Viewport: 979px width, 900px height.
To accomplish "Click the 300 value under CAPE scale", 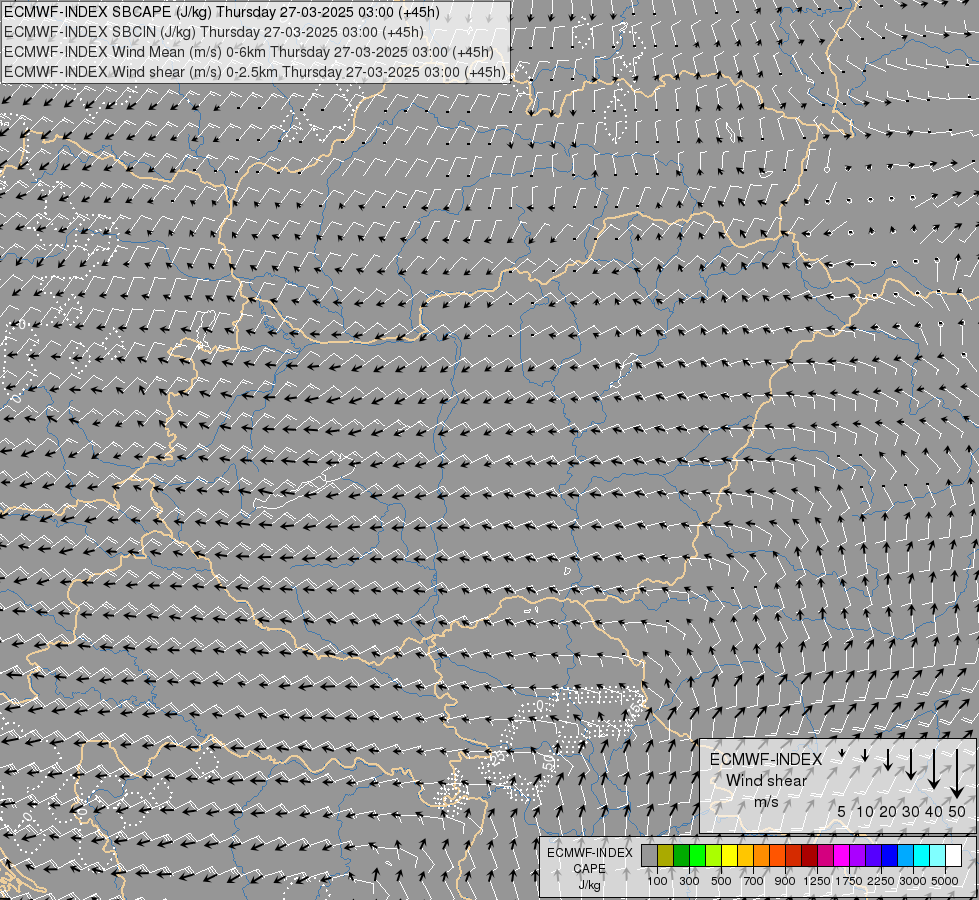I will (689, 881).
